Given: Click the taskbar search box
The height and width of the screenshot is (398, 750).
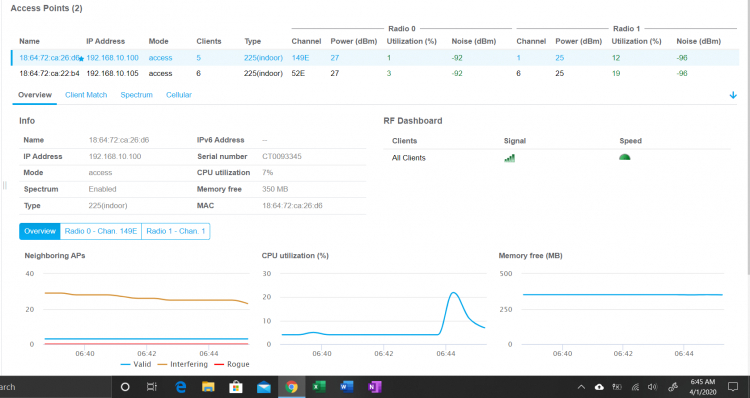Looking at the screenshot, I should (55, 387).
